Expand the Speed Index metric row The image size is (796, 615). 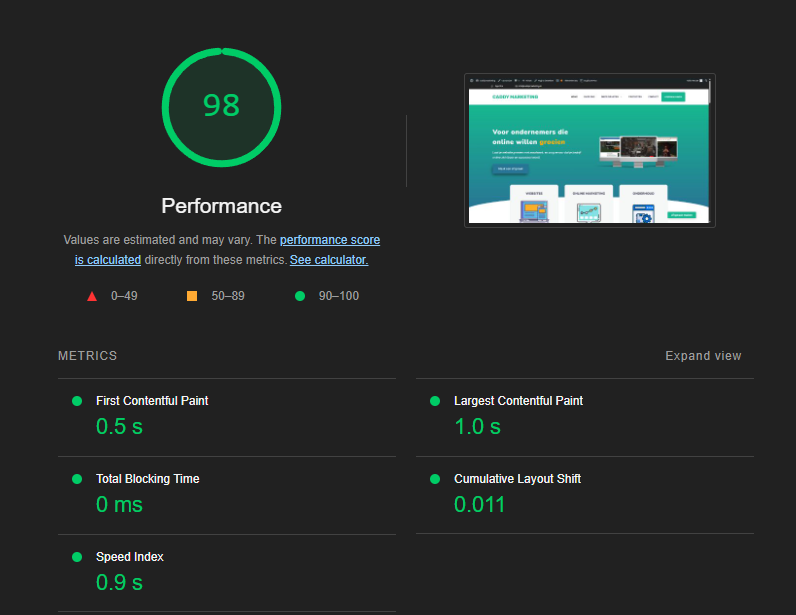[130, 557]
